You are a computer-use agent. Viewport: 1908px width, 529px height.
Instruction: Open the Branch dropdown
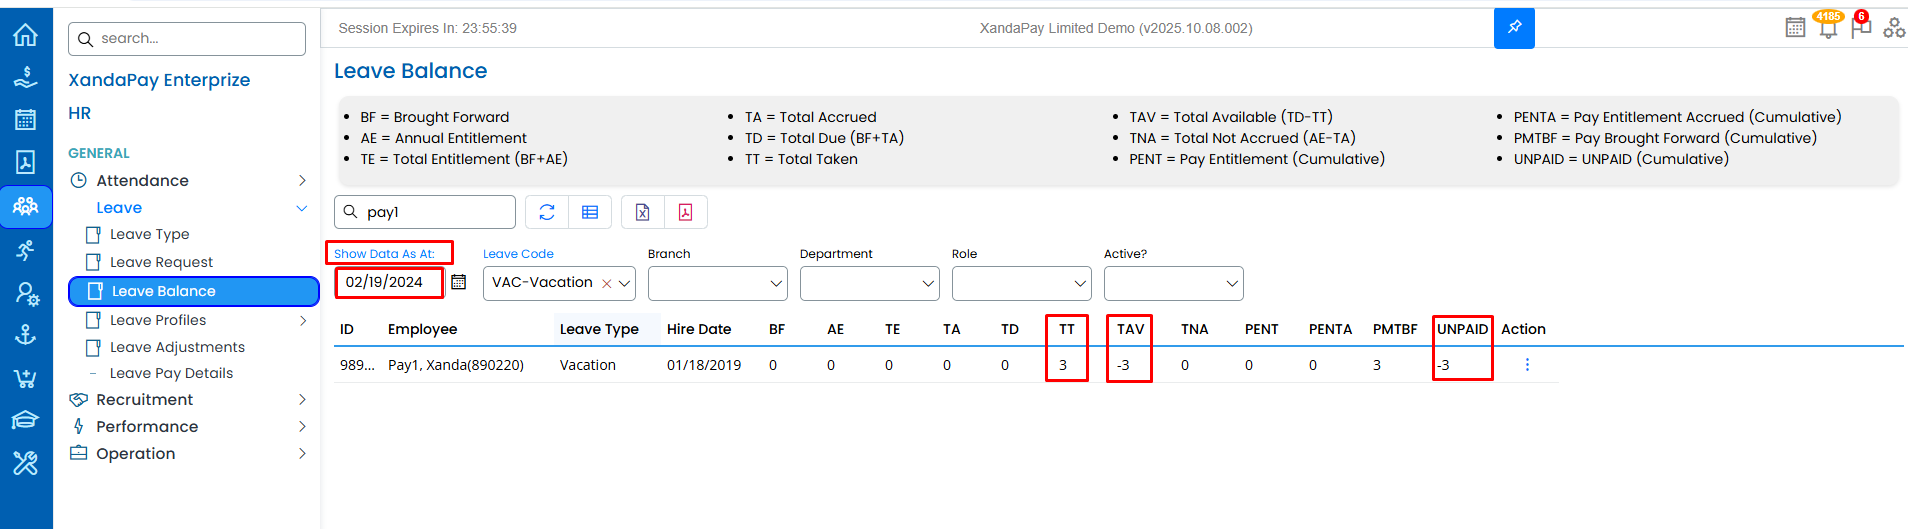point(717,284)
